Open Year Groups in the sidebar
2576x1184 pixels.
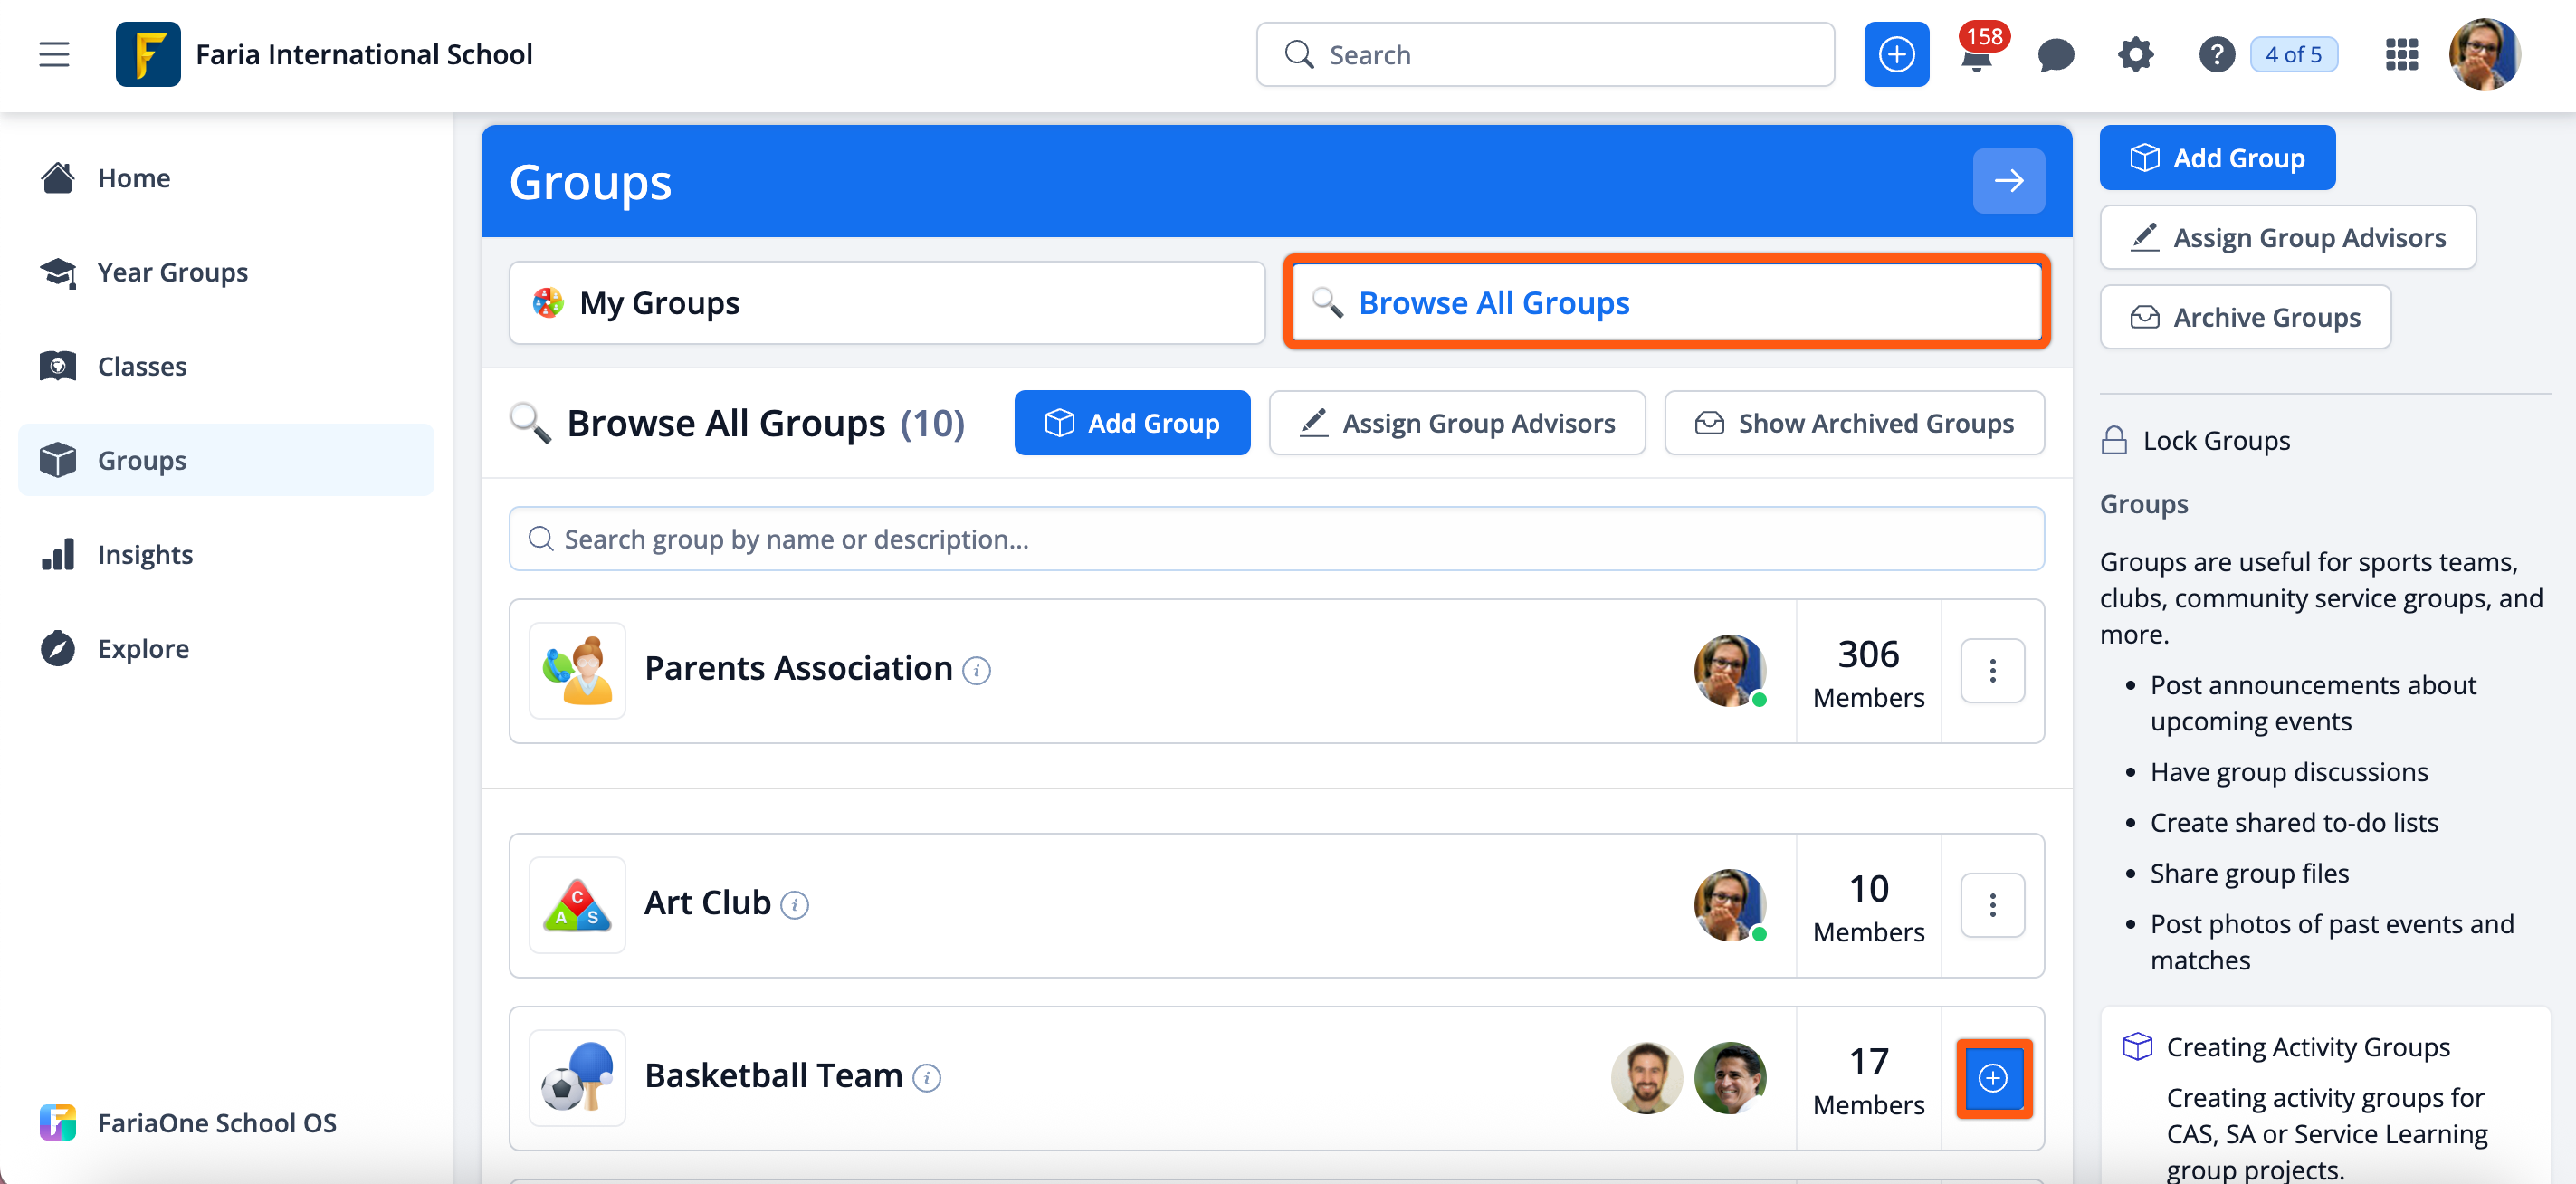click(172, 272)
